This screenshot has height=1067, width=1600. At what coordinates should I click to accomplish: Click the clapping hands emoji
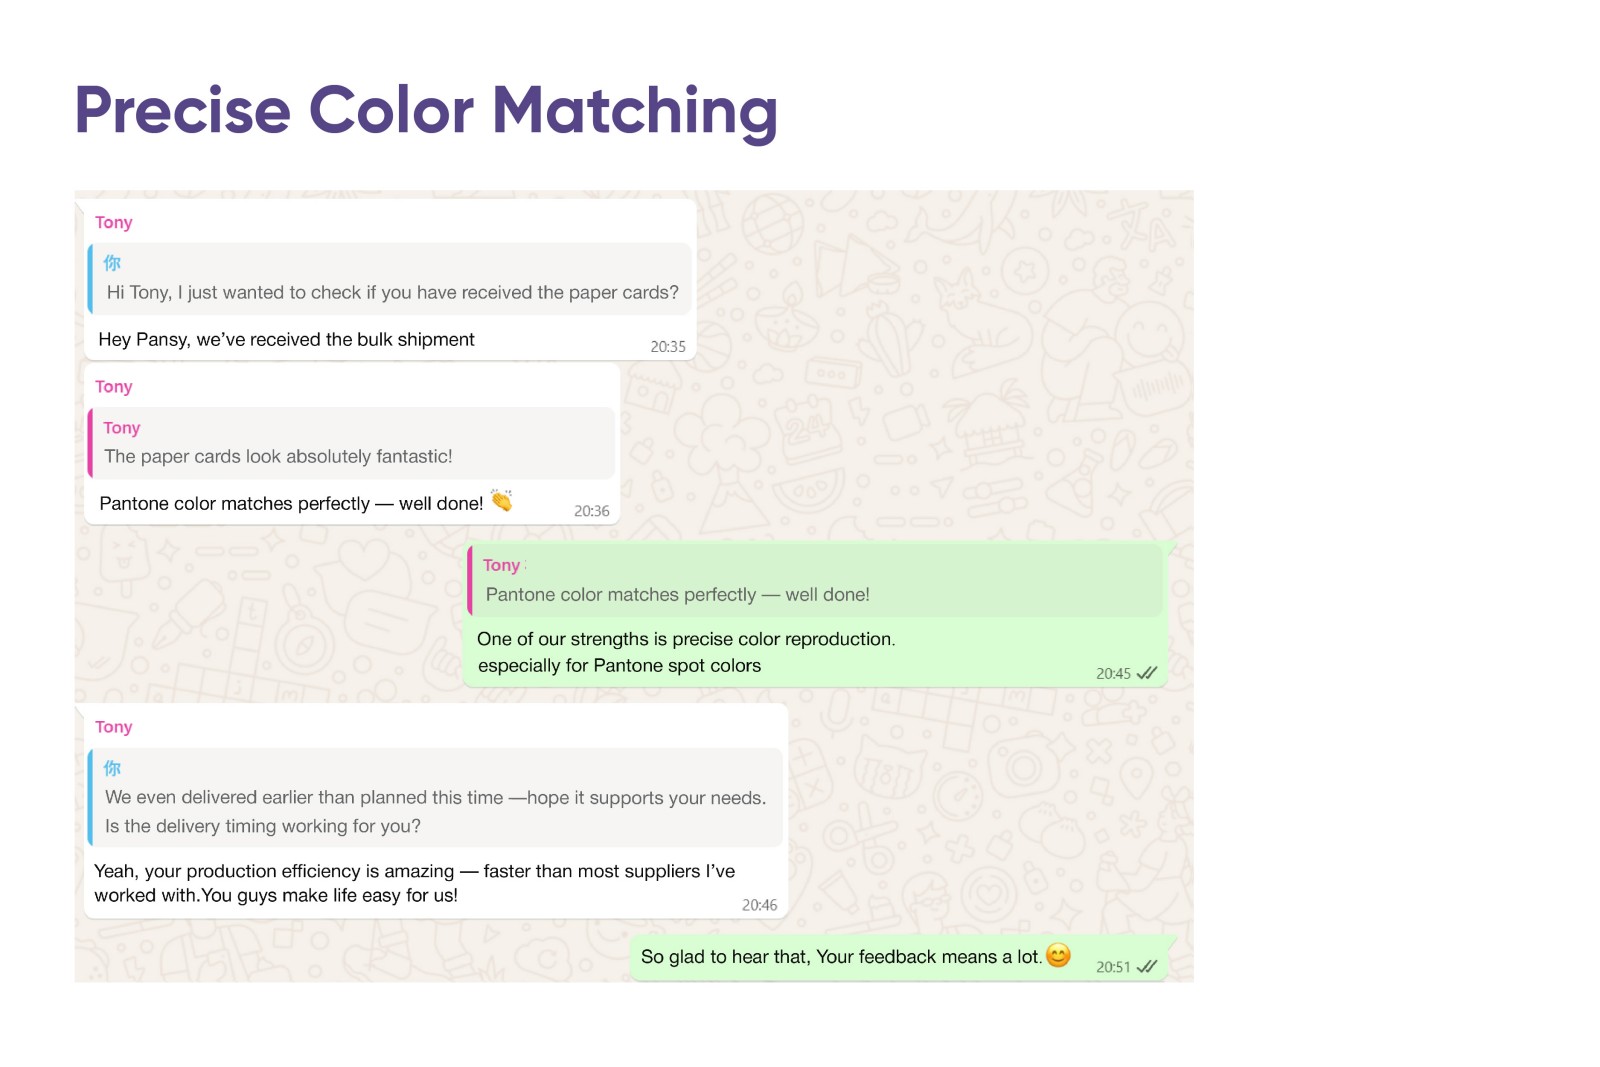pos(502,500)
